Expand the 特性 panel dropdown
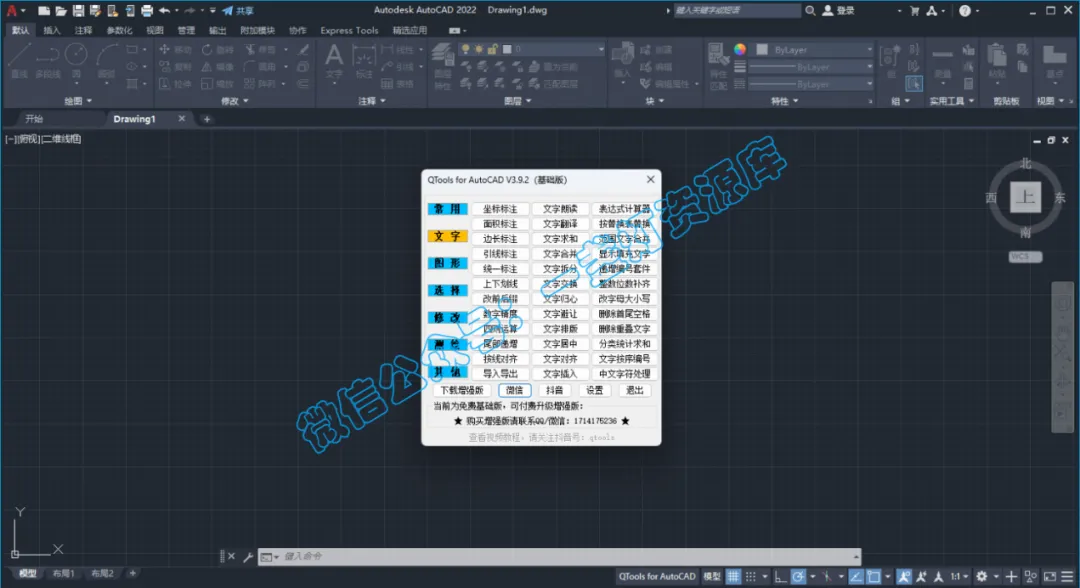 pos(785,101)
